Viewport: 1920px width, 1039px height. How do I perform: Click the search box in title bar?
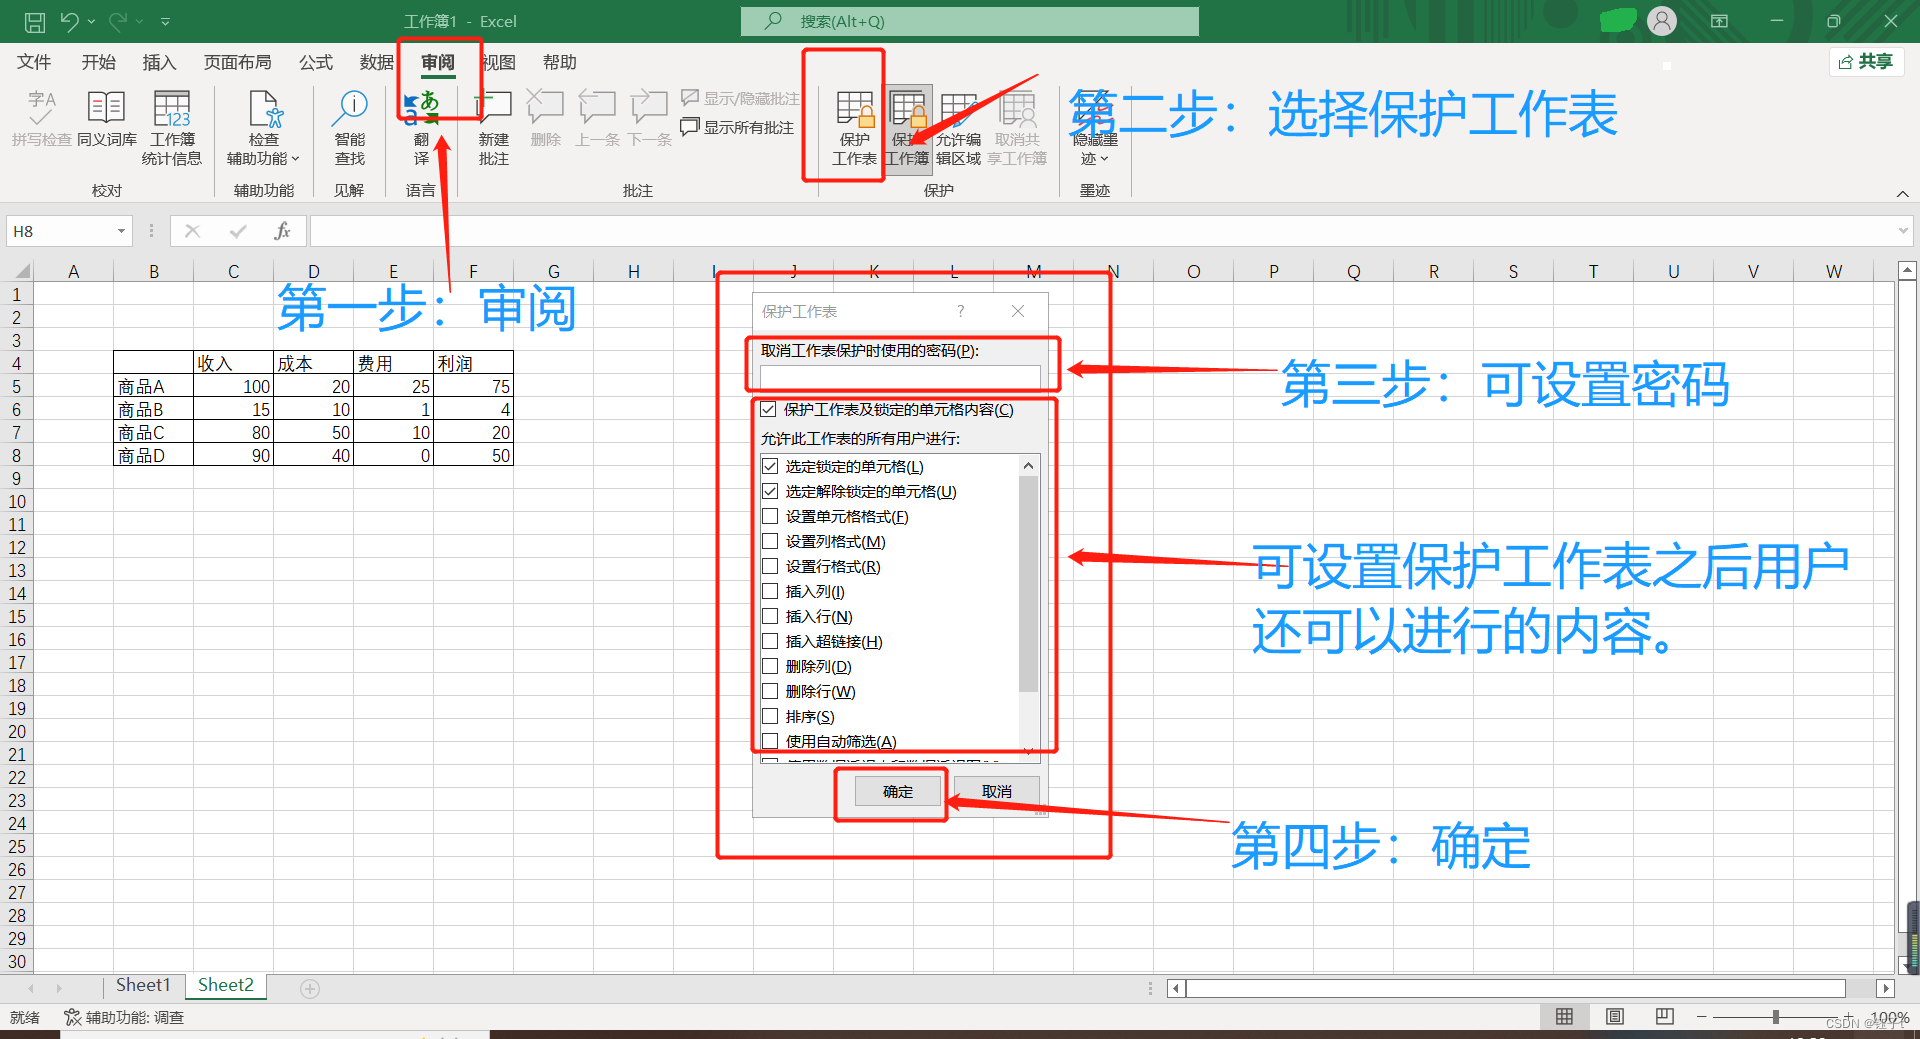(x=969, y=21)
